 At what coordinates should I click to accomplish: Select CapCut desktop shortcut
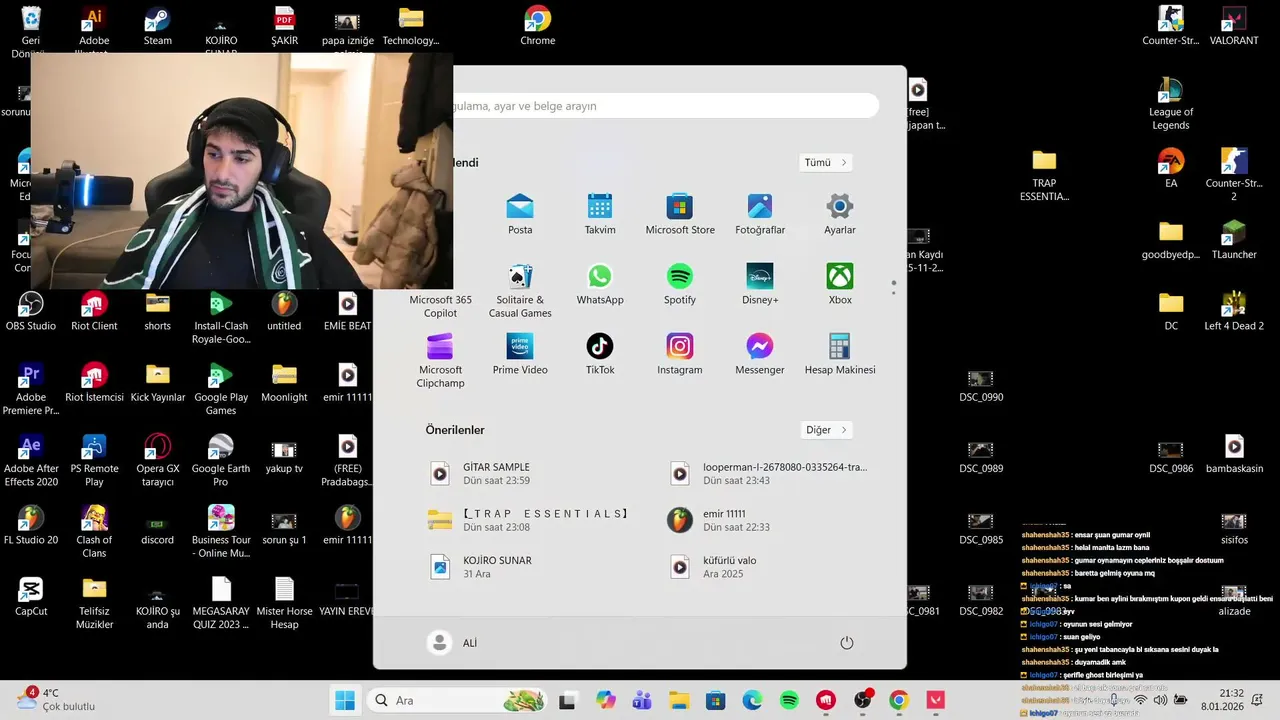[x=31, y=597]
